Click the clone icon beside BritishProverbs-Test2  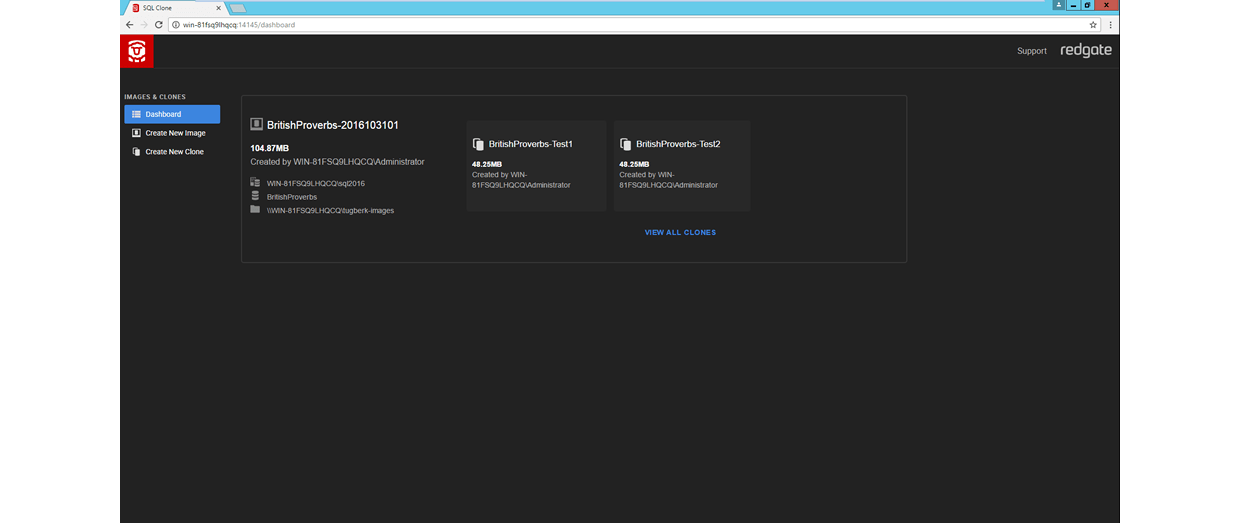(x=625, y=144)
